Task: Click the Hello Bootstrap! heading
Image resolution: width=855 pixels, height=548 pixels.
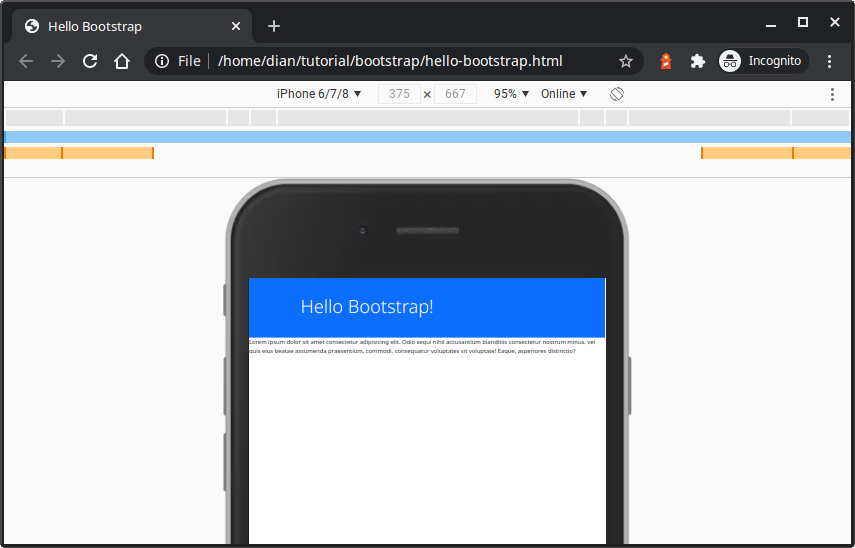Action: point(367,306)
